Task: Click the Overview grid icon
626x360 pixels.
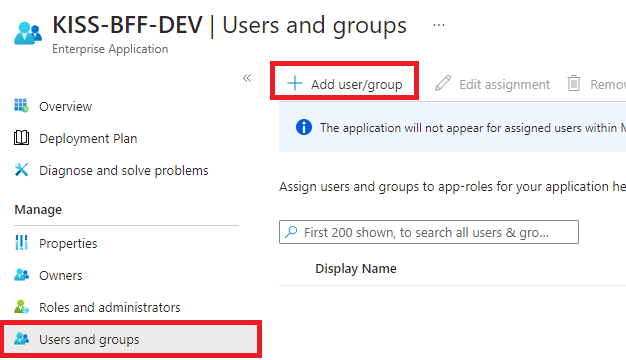Action: click(x=22, y=106)
